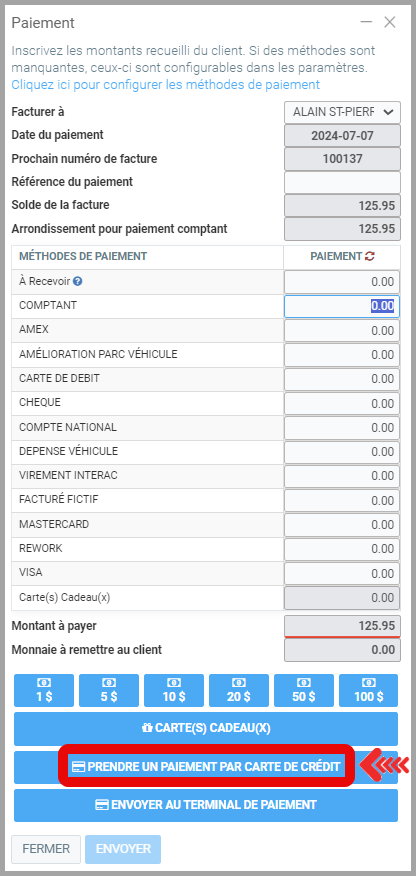
Task: Add a 10 $ cash bill amount
Action: click(x=174, y=691)
